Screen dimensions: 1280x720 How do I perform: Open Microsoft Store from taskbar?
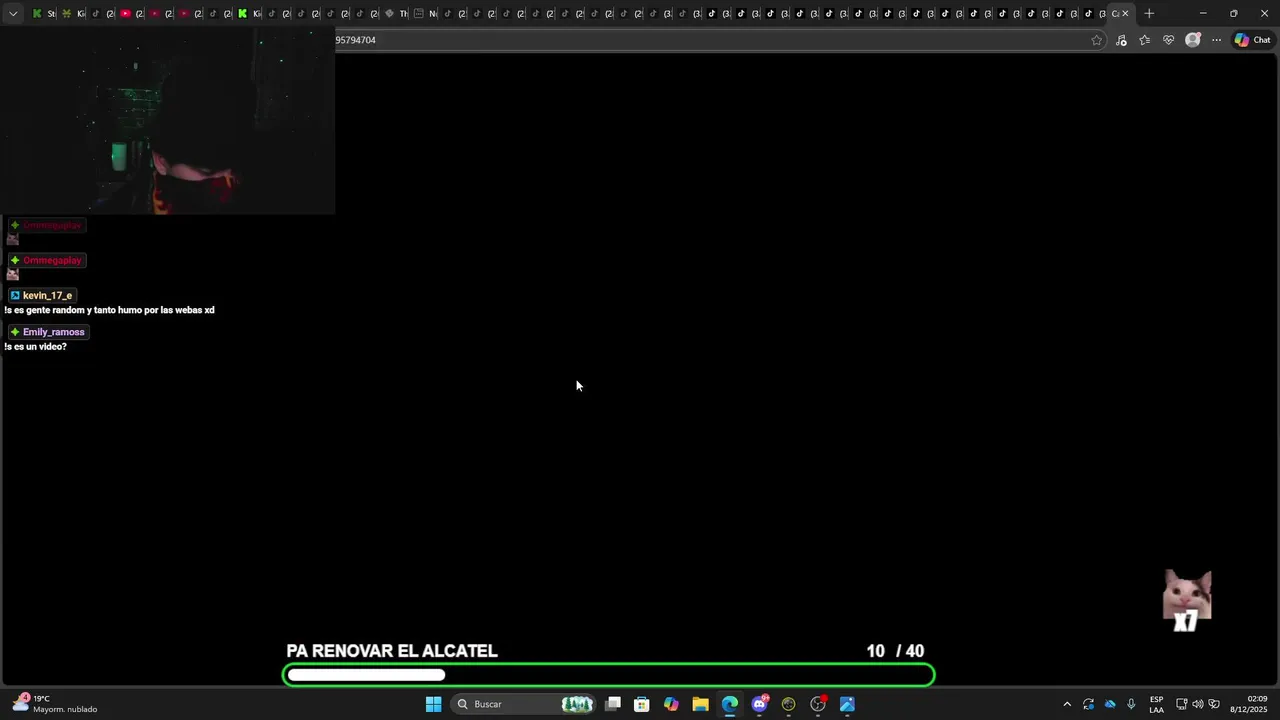click(642, 704)
